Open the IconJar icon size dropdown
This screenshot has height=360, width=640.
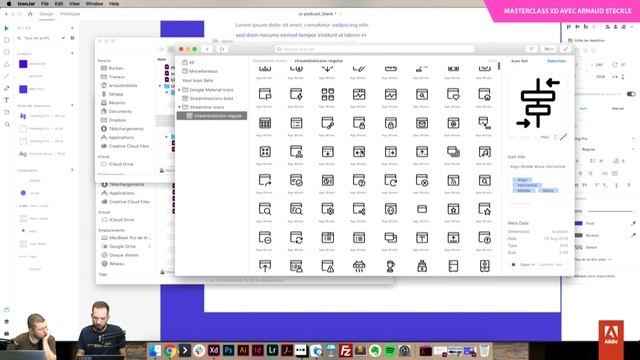pos(549,49)
